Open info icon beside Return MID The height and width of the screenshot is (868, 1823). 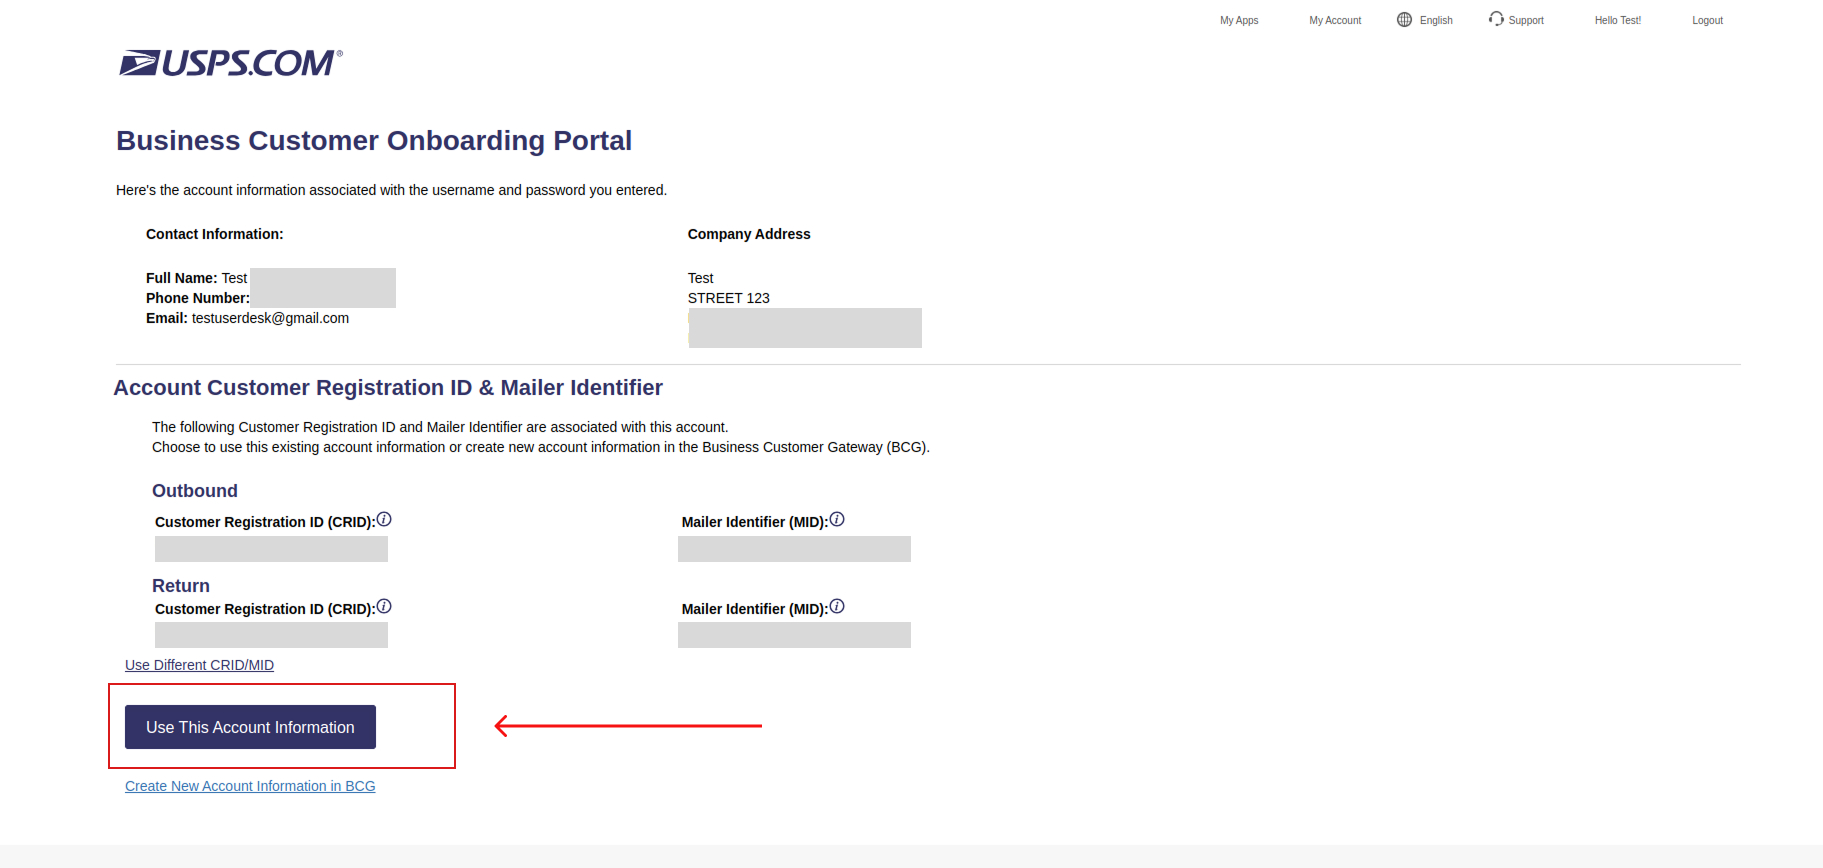[x=837, y=606]
